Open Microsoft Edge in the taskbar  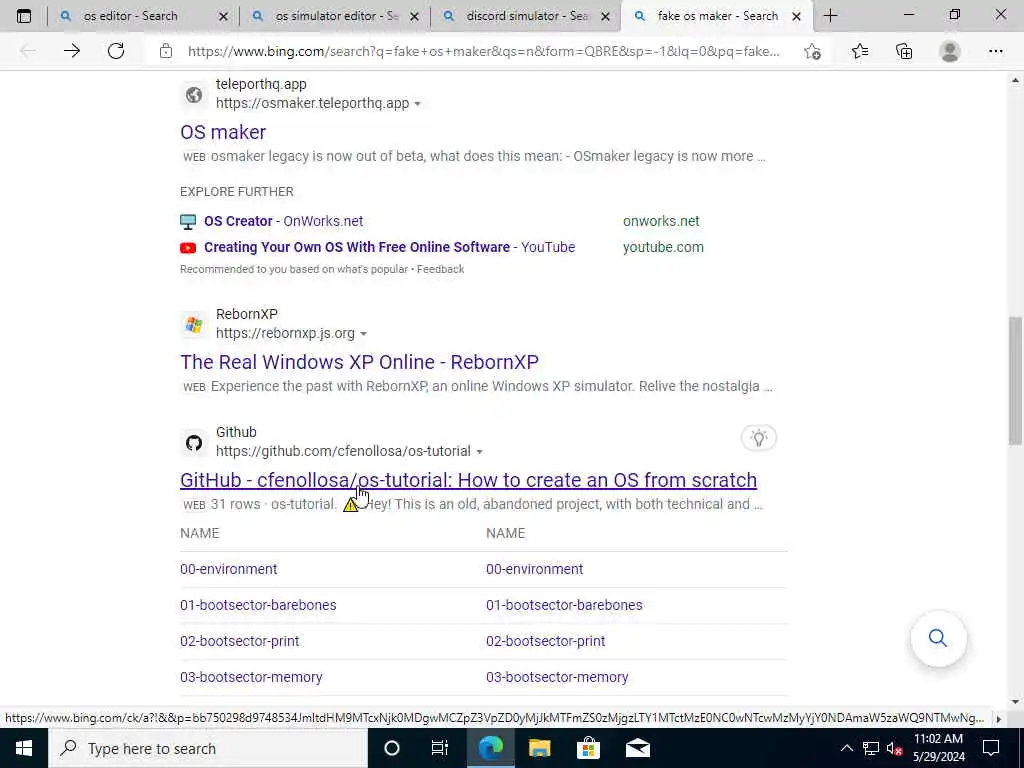click(x=490, y=748)
